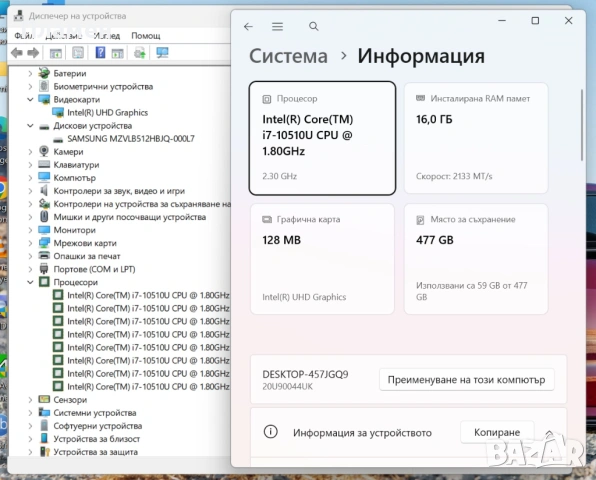The height and width of the screenshot is (480, 596).
Task: Click the info icon beside Информация за устройството
Action: pos(271,432)
